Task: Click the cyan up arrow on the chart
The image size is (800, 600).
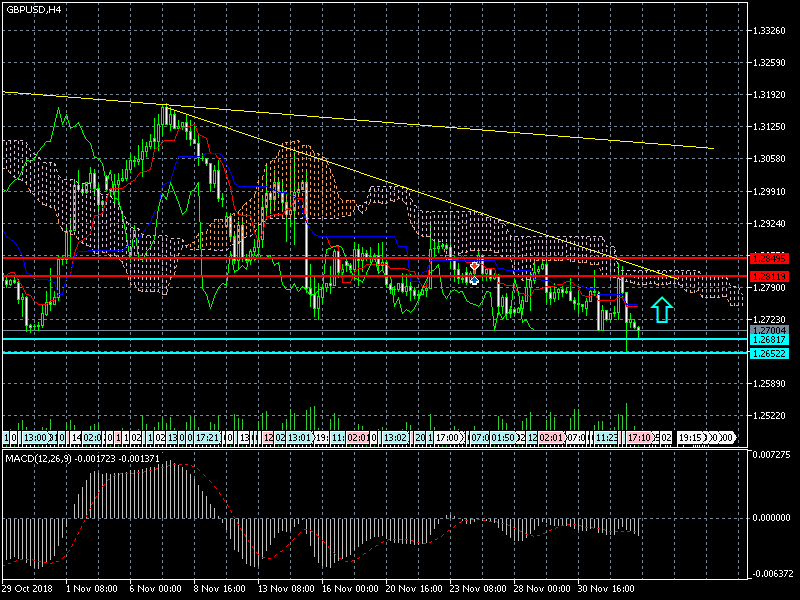Action: [x=662, y=310]
